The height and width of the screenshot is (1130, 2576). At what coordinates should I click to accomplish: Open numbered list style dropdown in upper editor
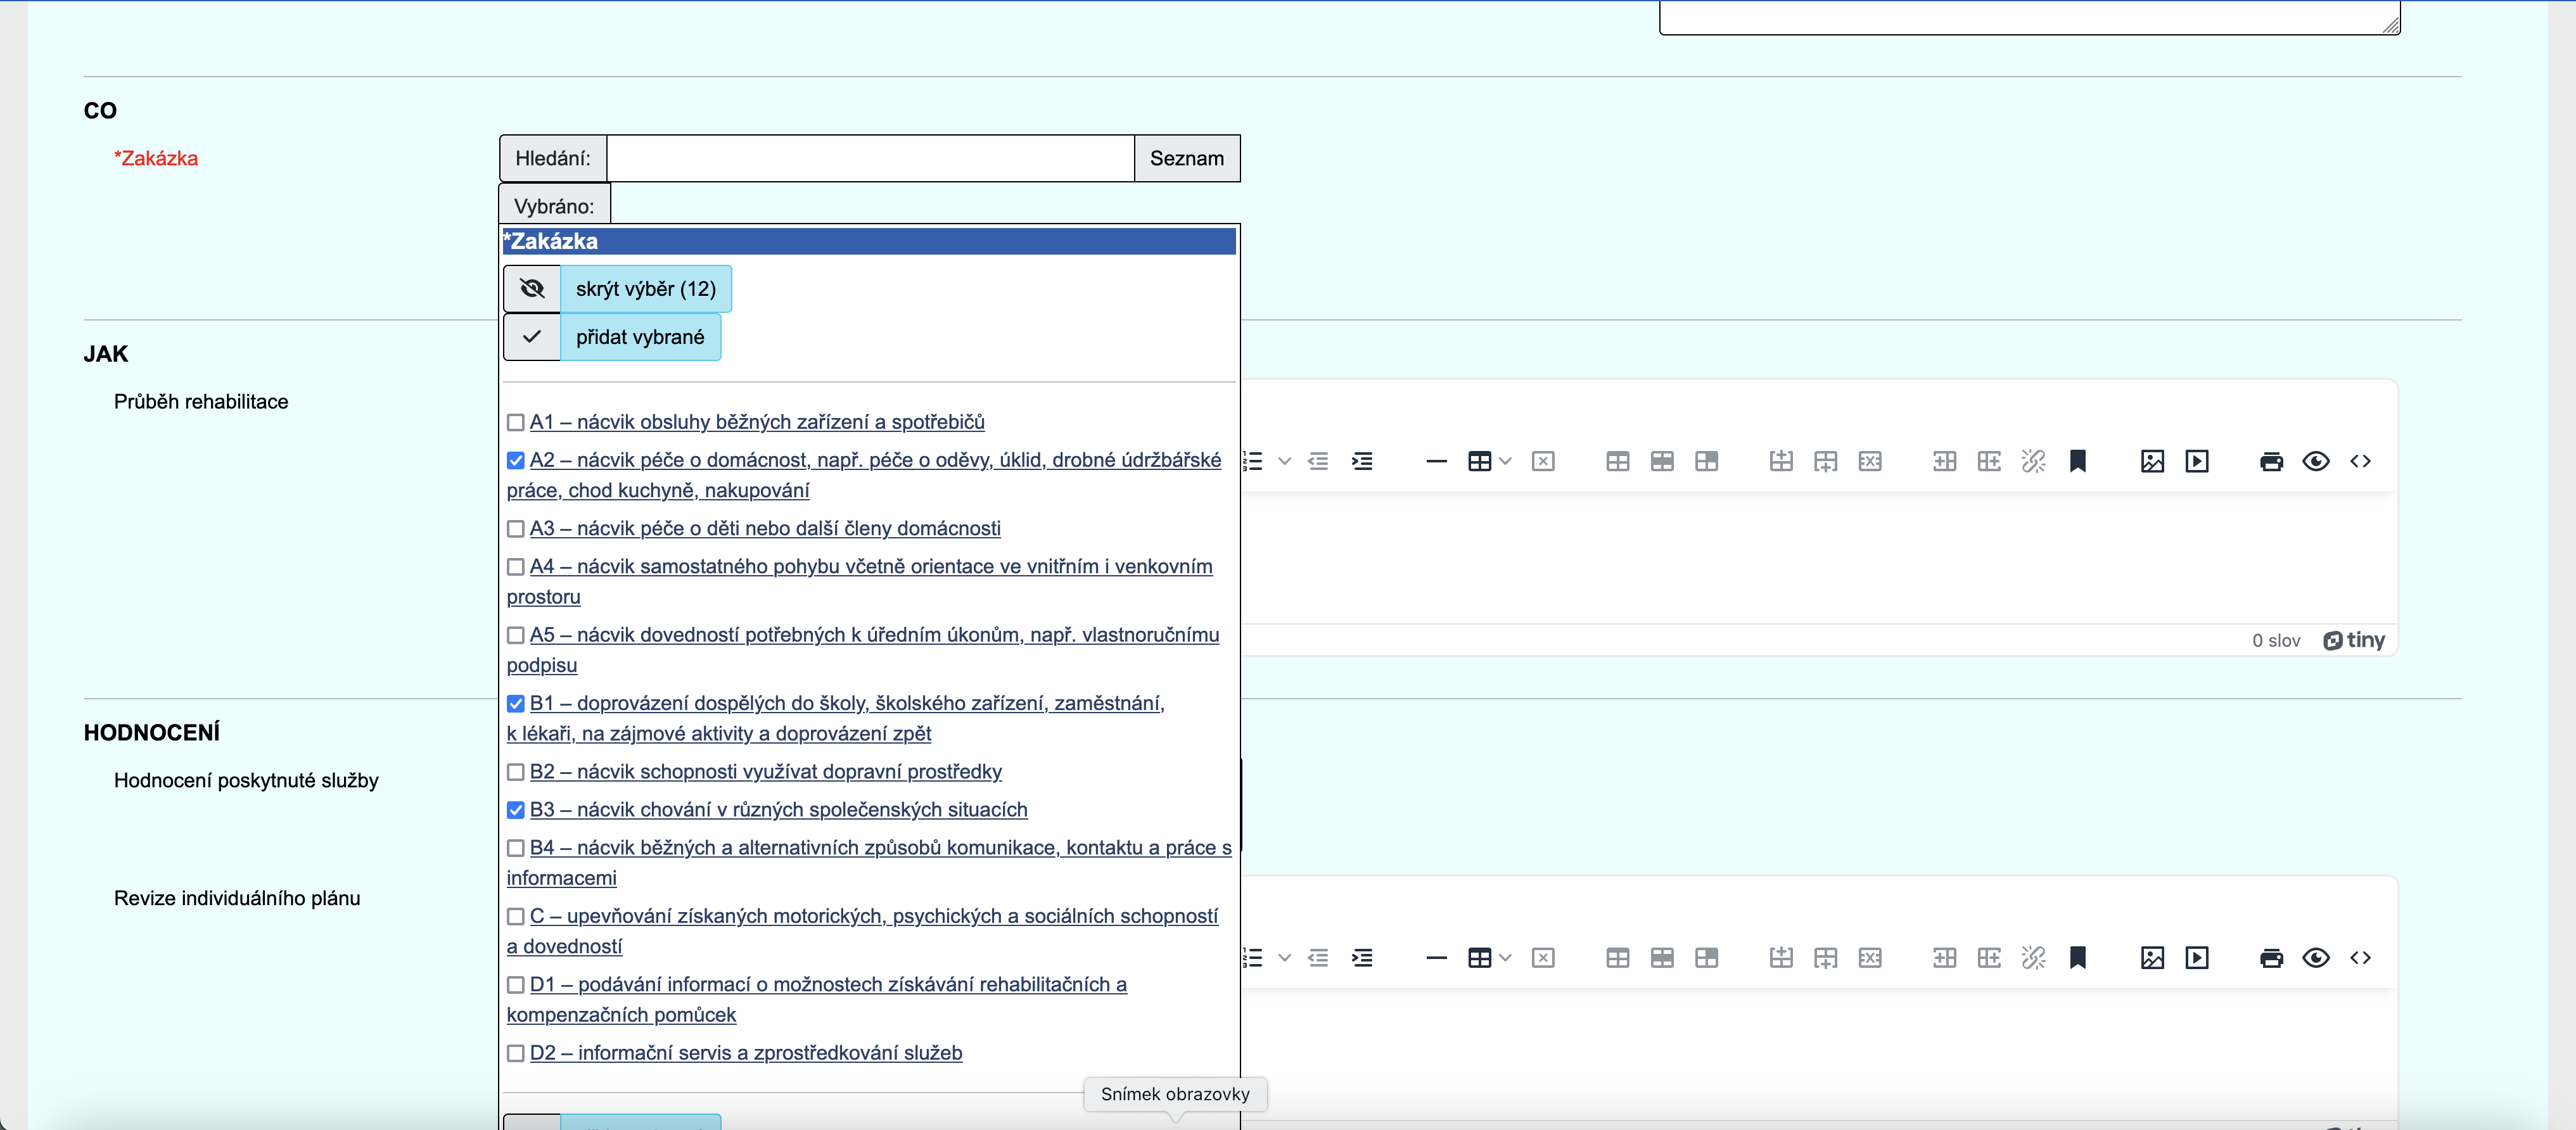tap(1285, 461)
